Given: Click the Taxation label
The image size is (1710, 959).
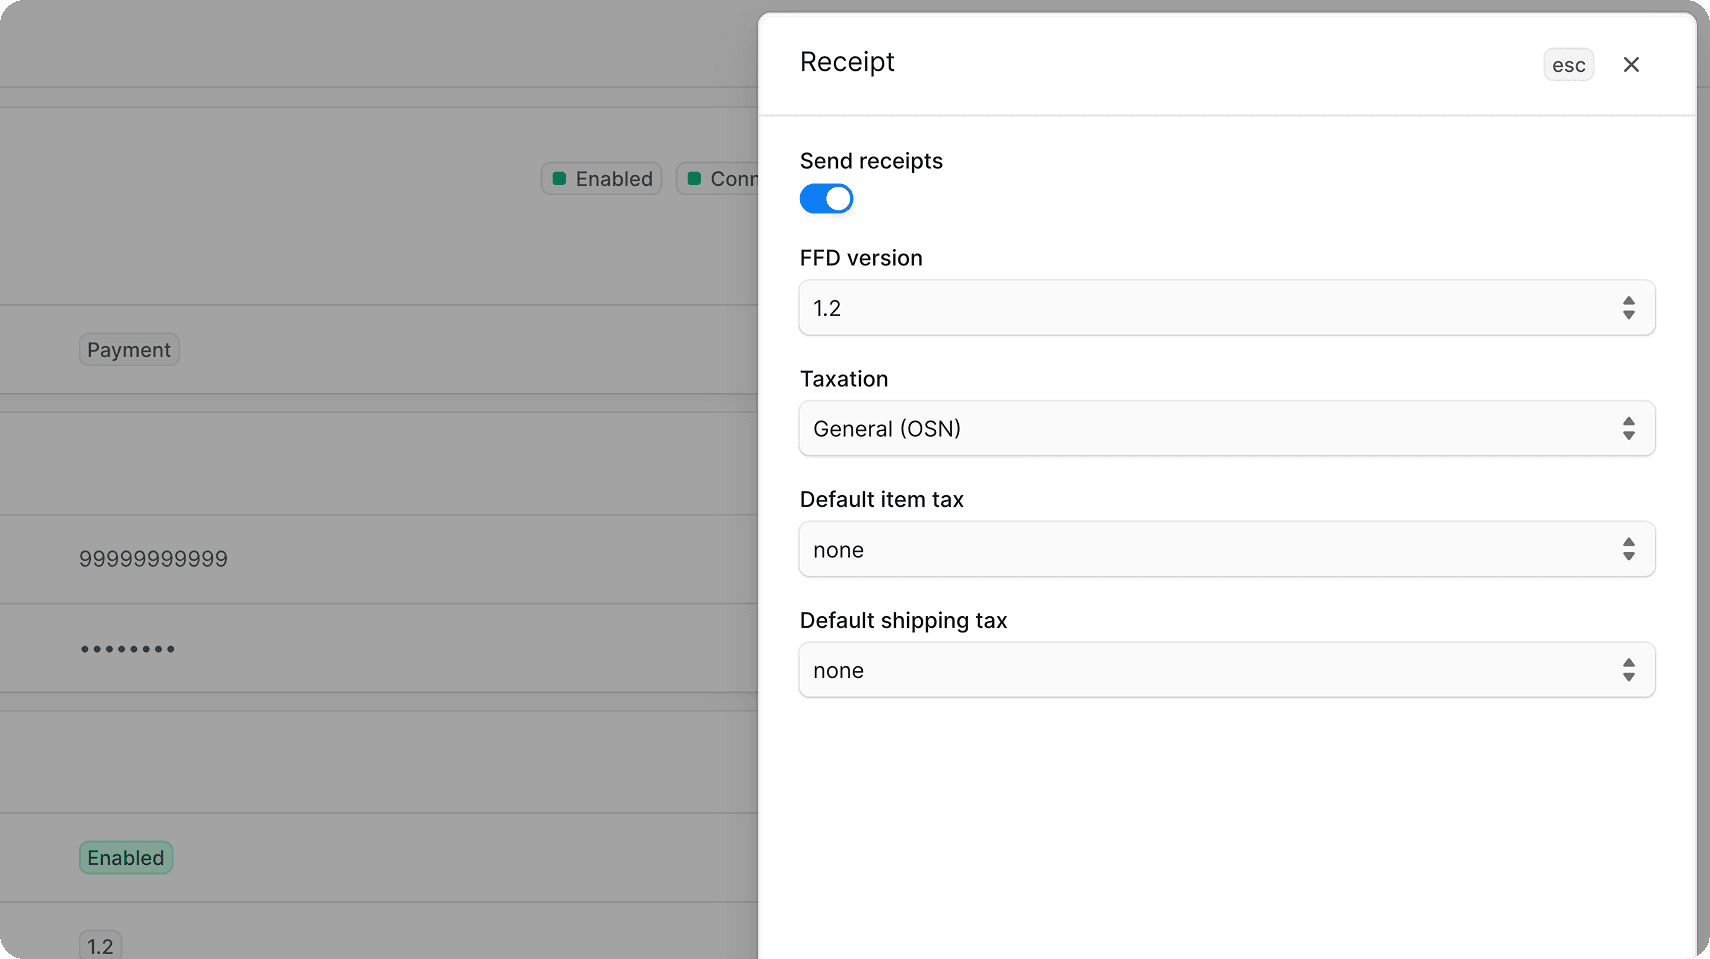Looking at the screenshot, I should [x=844, y=379].
